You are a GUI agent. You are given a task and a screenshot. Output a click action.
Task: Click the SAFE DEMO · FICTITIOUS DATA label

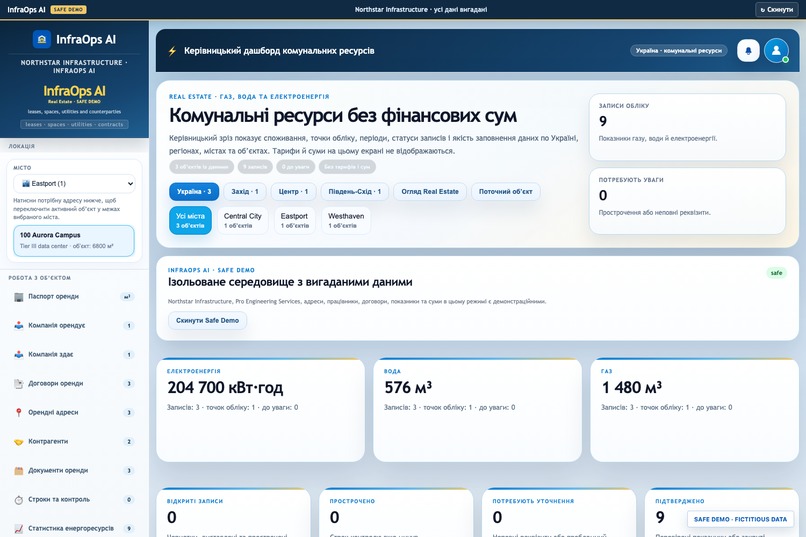tap(740, 519)
